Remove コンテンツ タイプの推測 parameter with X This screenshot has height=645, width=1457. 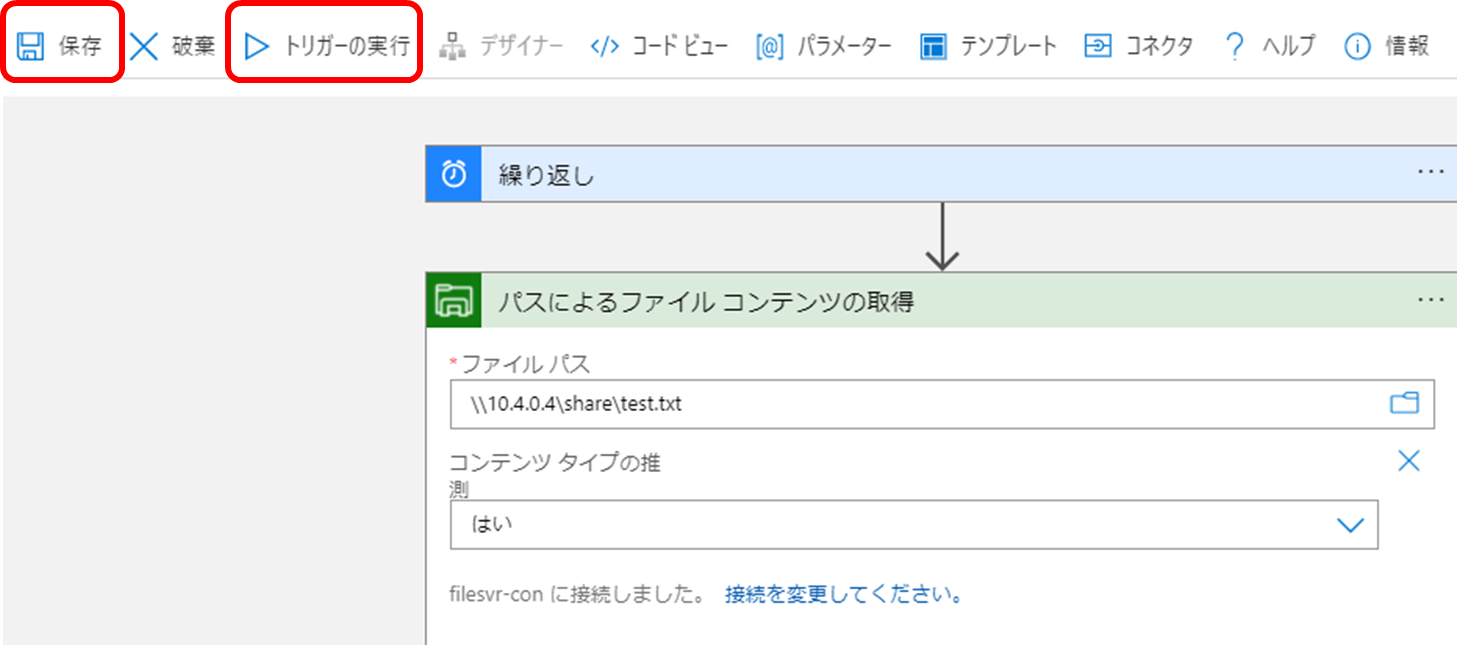coord(1408,461)
